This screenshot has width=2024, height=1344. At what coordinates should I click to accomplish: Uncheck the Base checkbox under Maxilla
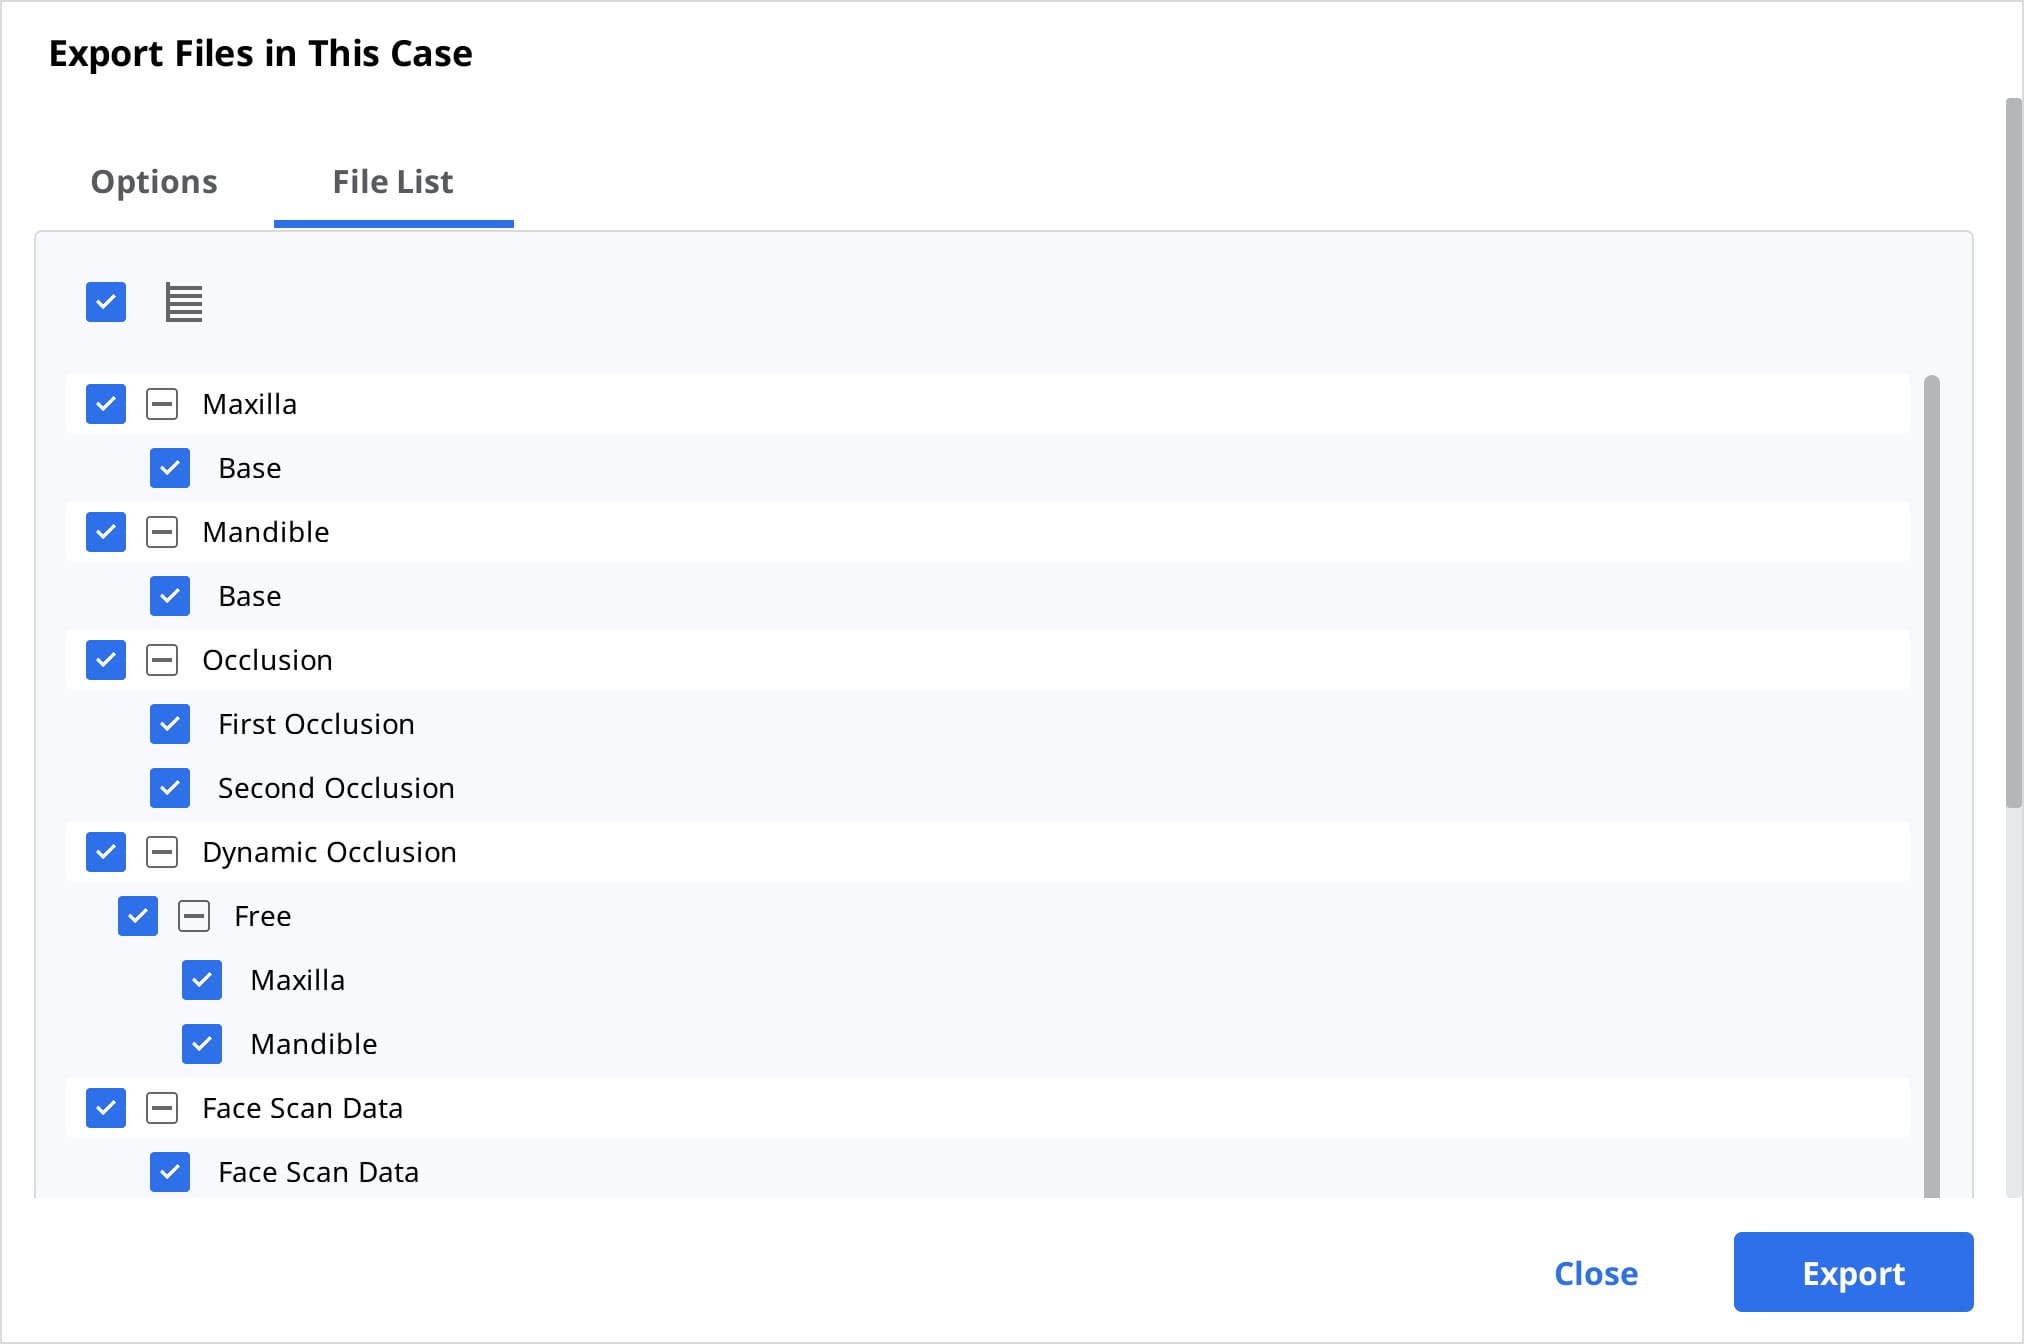pyautogui.click(x=170, y=468)
